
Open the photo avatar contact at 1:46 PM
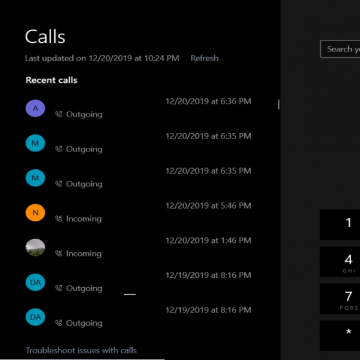coord(35,247)
